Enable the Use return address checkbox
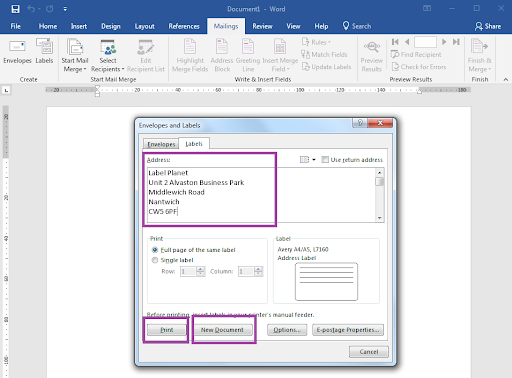The width and height of the screenshot is (512, 378). tap(325, 160)
